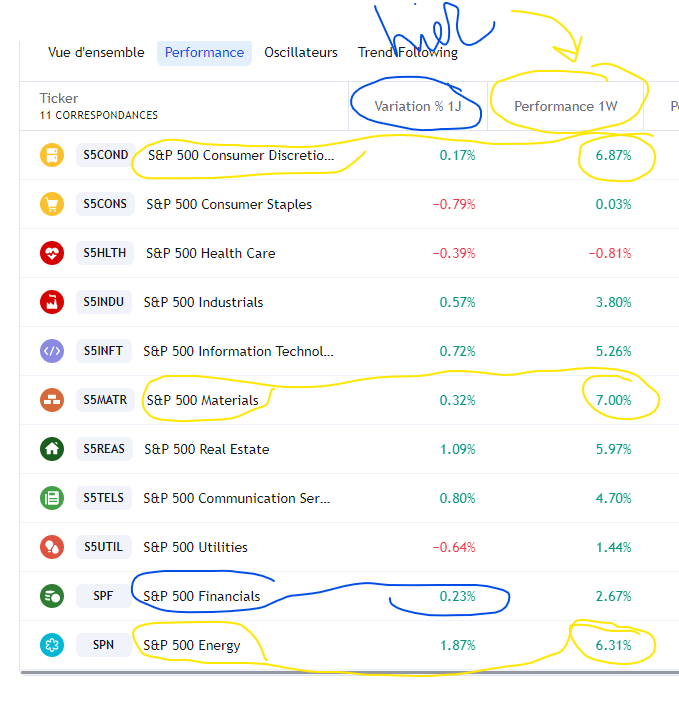The image size is (679, 718).
Task: Sort by Performance 1W column header
Action: click(566, 106)
